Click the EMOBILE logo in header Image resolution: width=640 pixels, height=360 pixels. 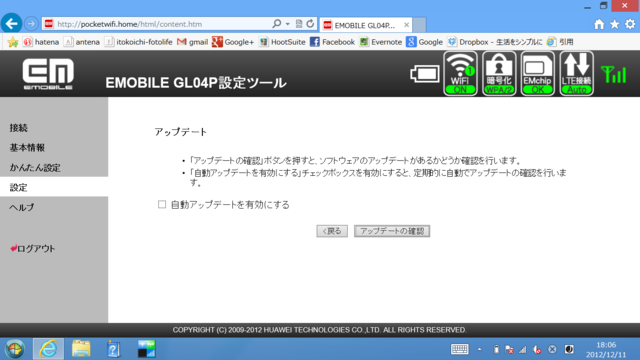pyautogui.click(x=48, y=73)
